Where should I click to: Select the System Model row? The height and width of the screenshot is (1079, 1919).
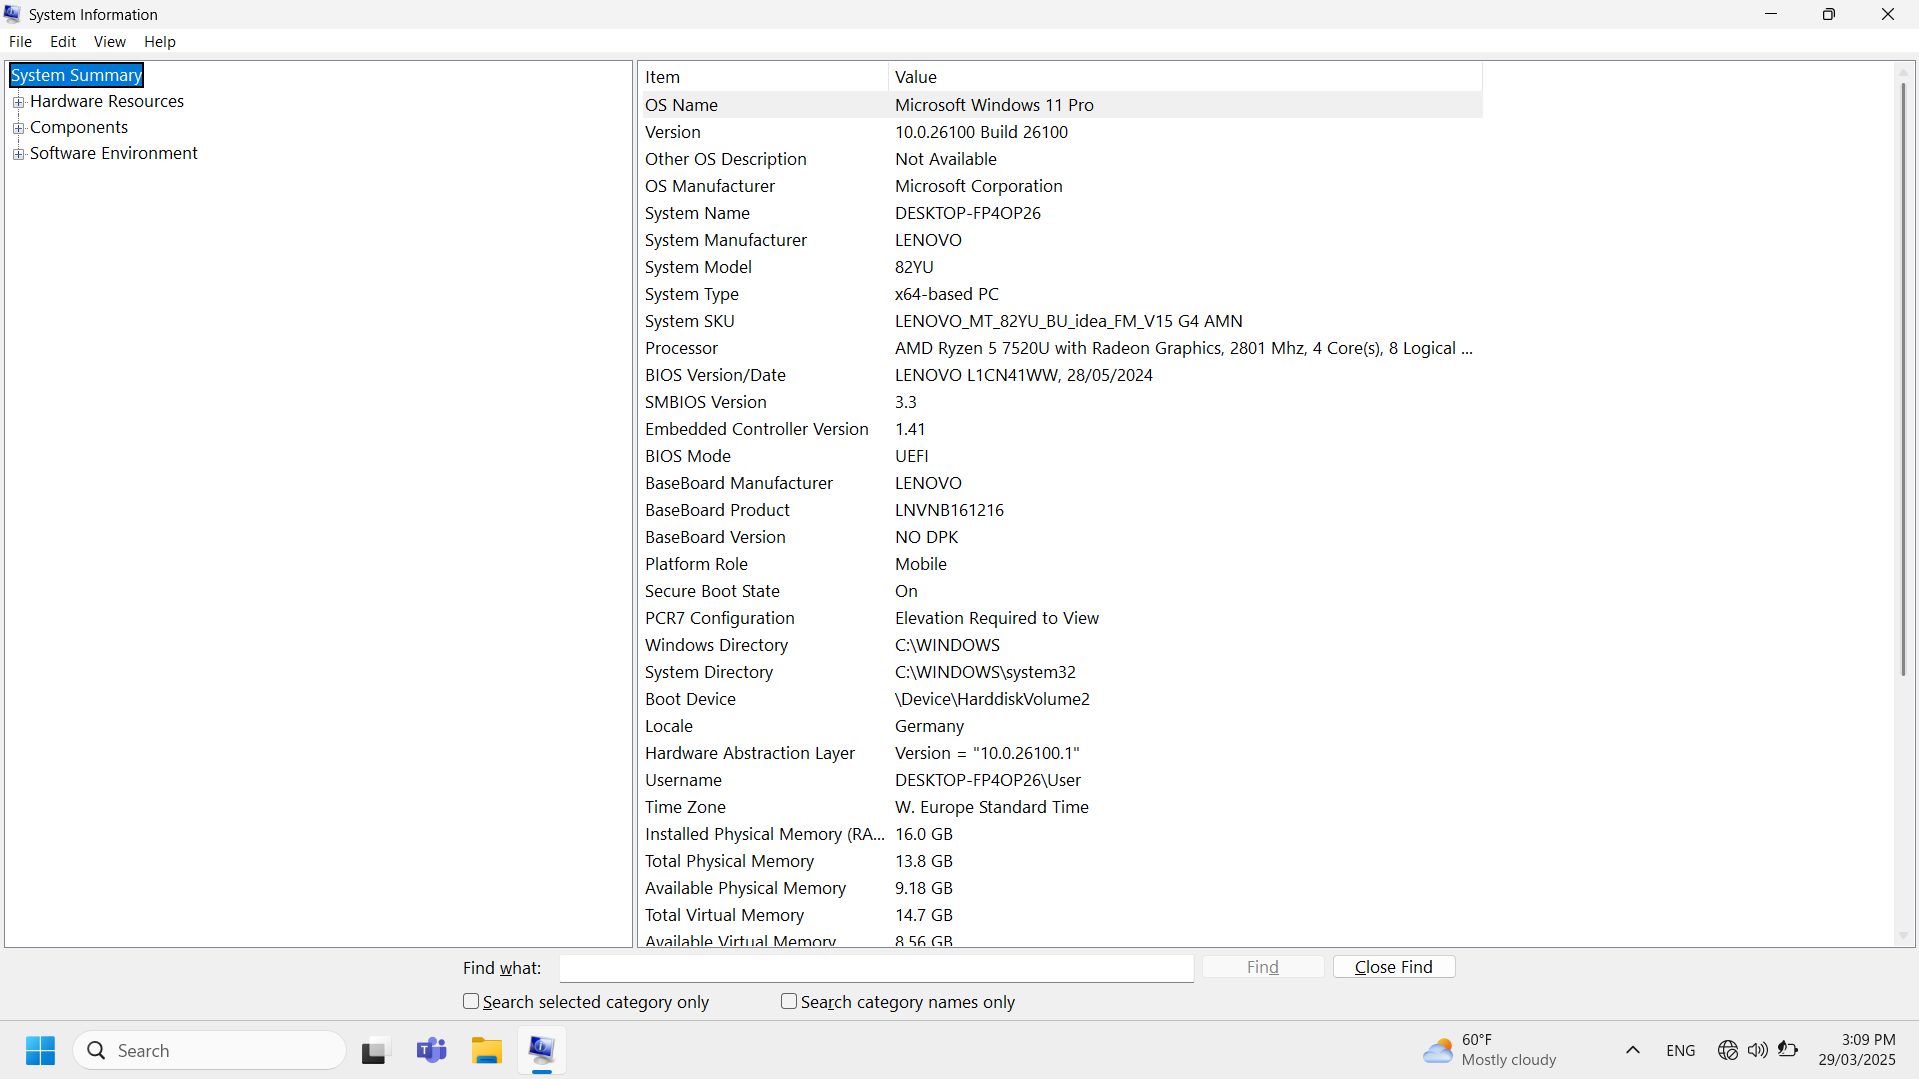[x=1061, y=267]
